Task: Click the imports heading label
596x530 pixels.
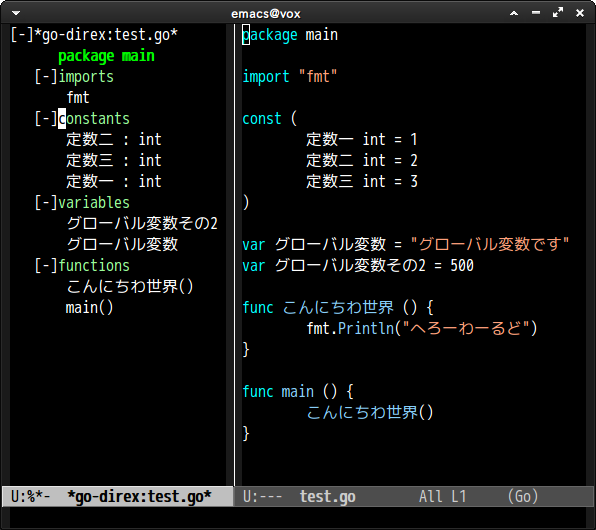Action: pyautogui.click(x=86, y=77)
